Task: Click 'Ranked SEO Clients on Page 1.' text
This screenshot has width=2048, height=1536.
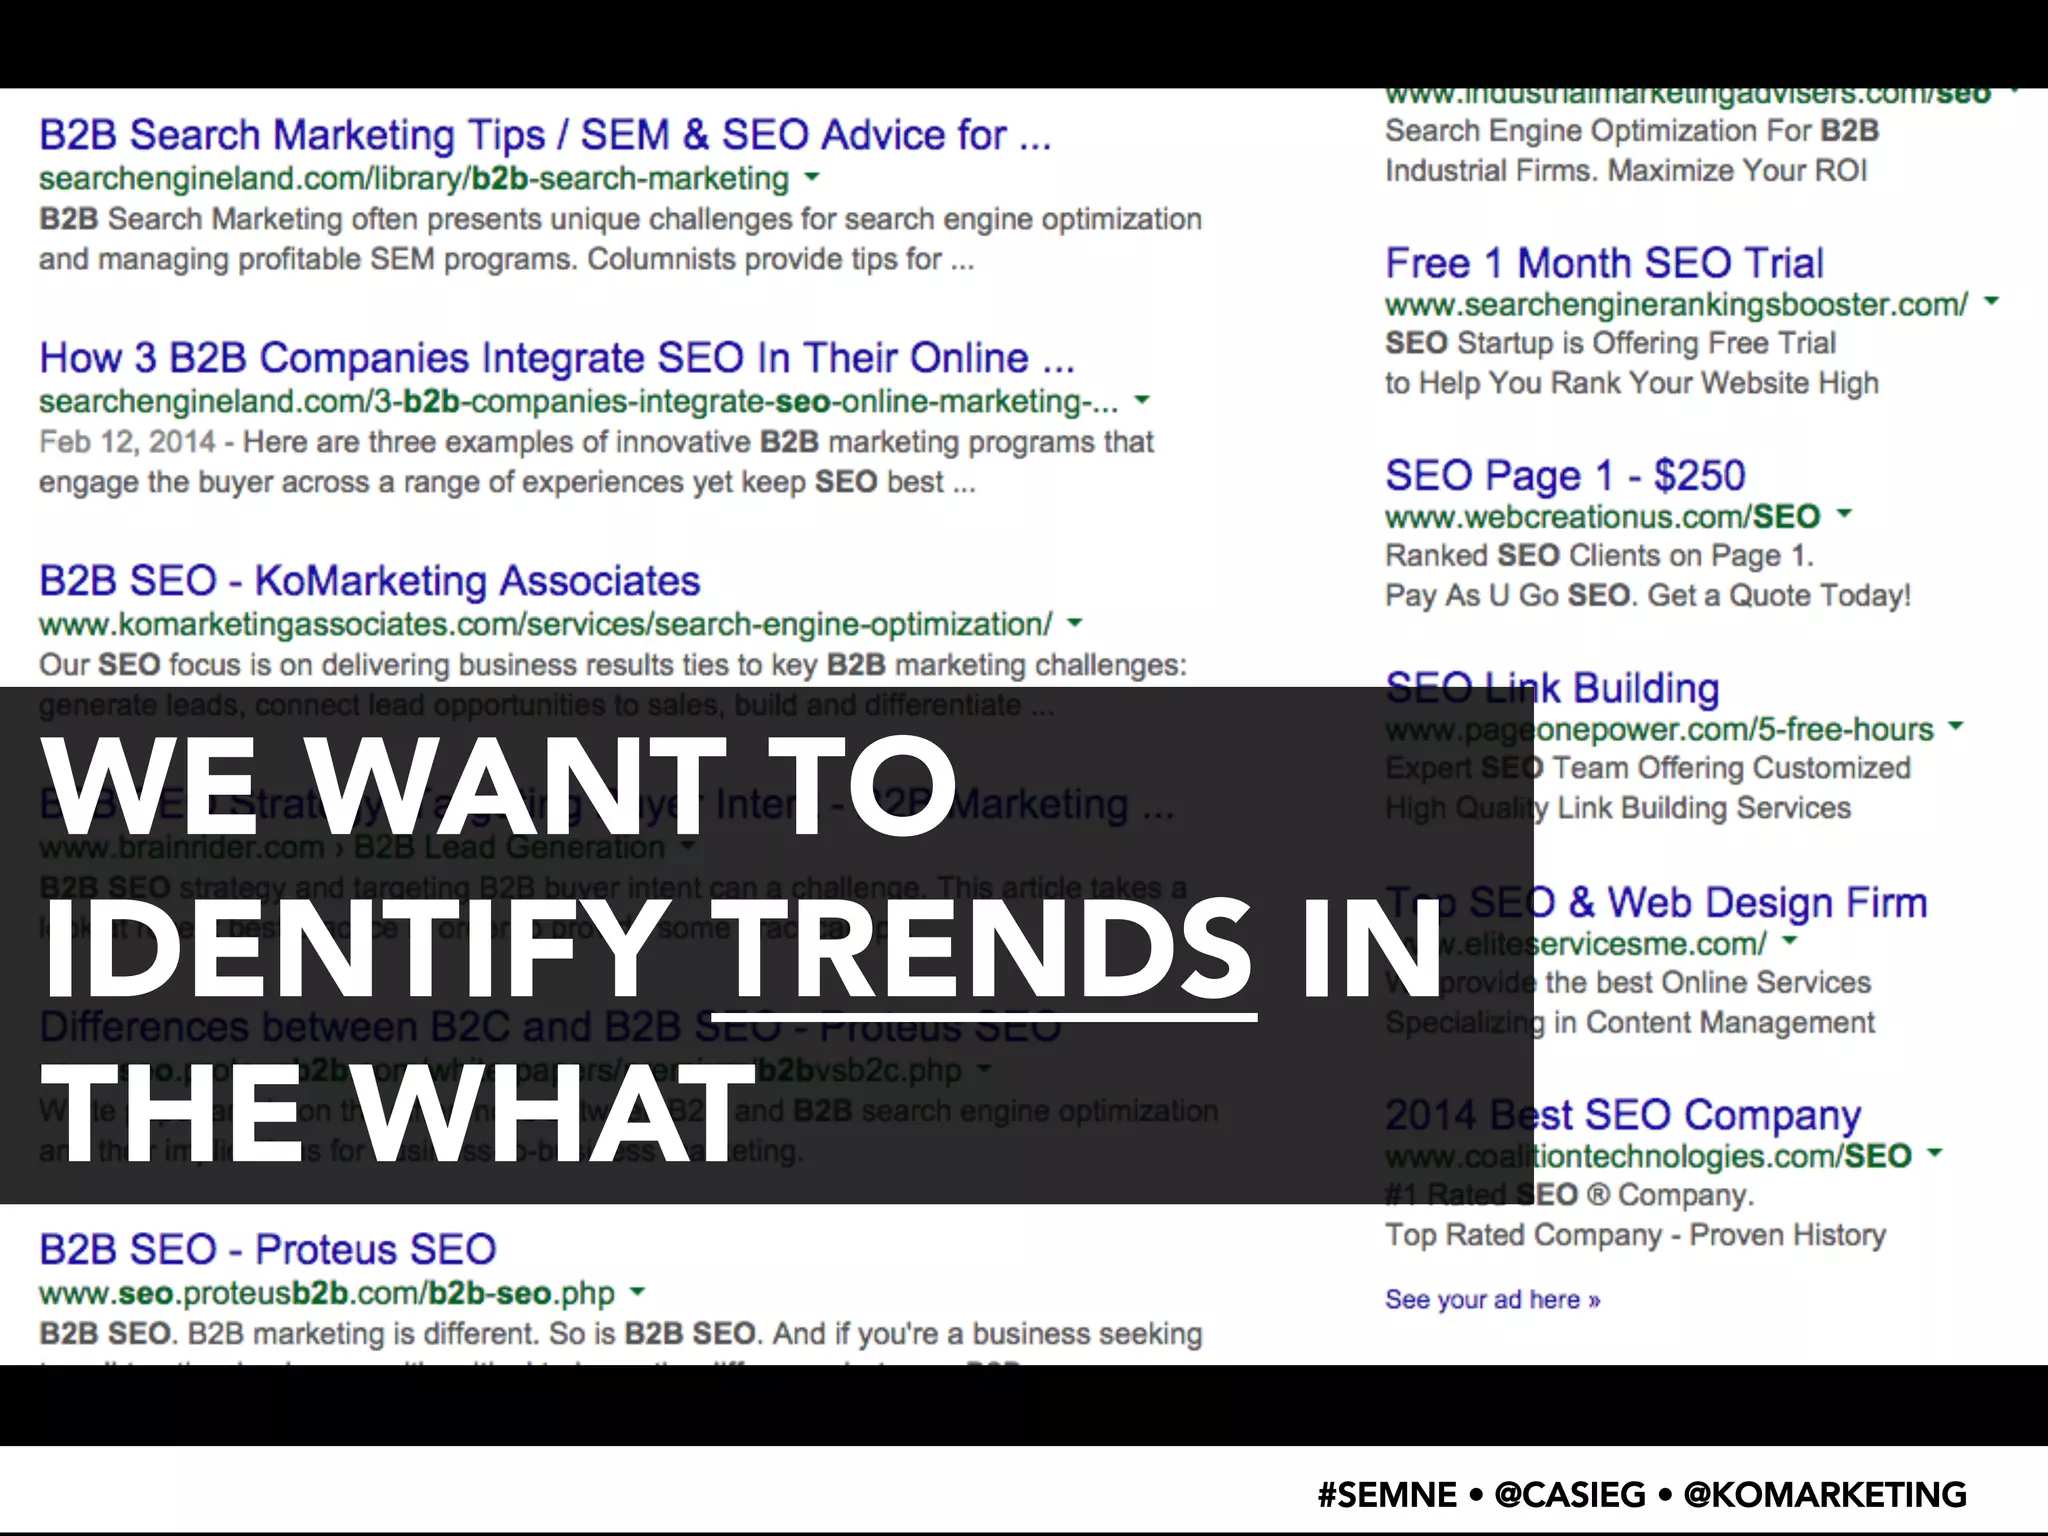Action: 1599,556
